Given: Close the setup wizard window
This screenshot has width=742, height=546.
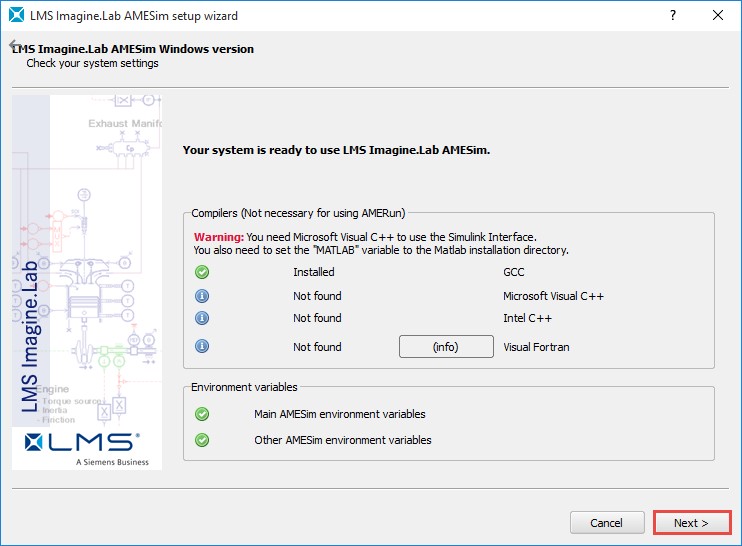Looking at the screenshot, I should click(718, 16).
